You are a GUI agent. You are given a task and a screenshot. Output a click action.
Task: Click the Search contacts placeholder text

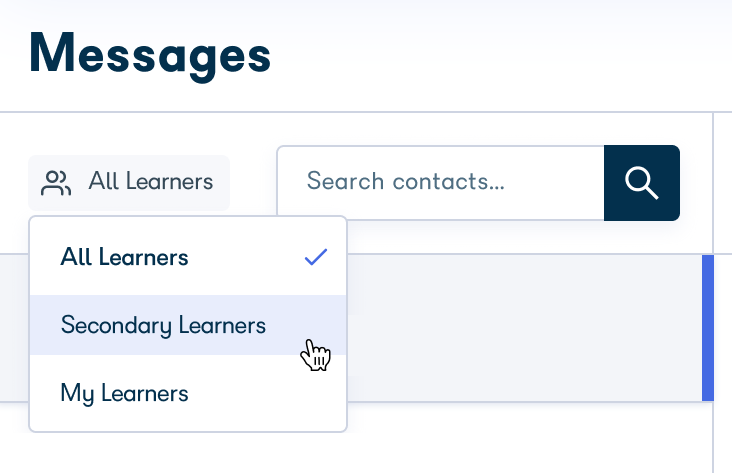[x=406, y=181]
